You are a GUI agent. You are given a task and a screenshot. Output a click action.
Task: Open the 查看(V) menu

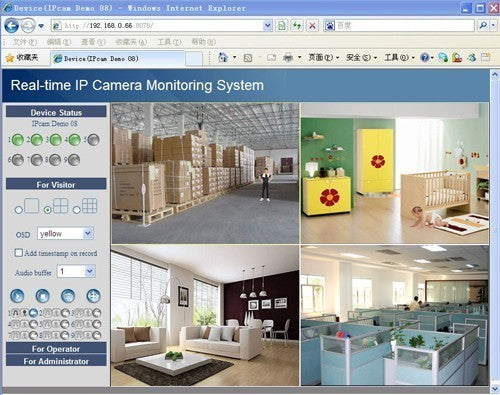tap(93, 42)
